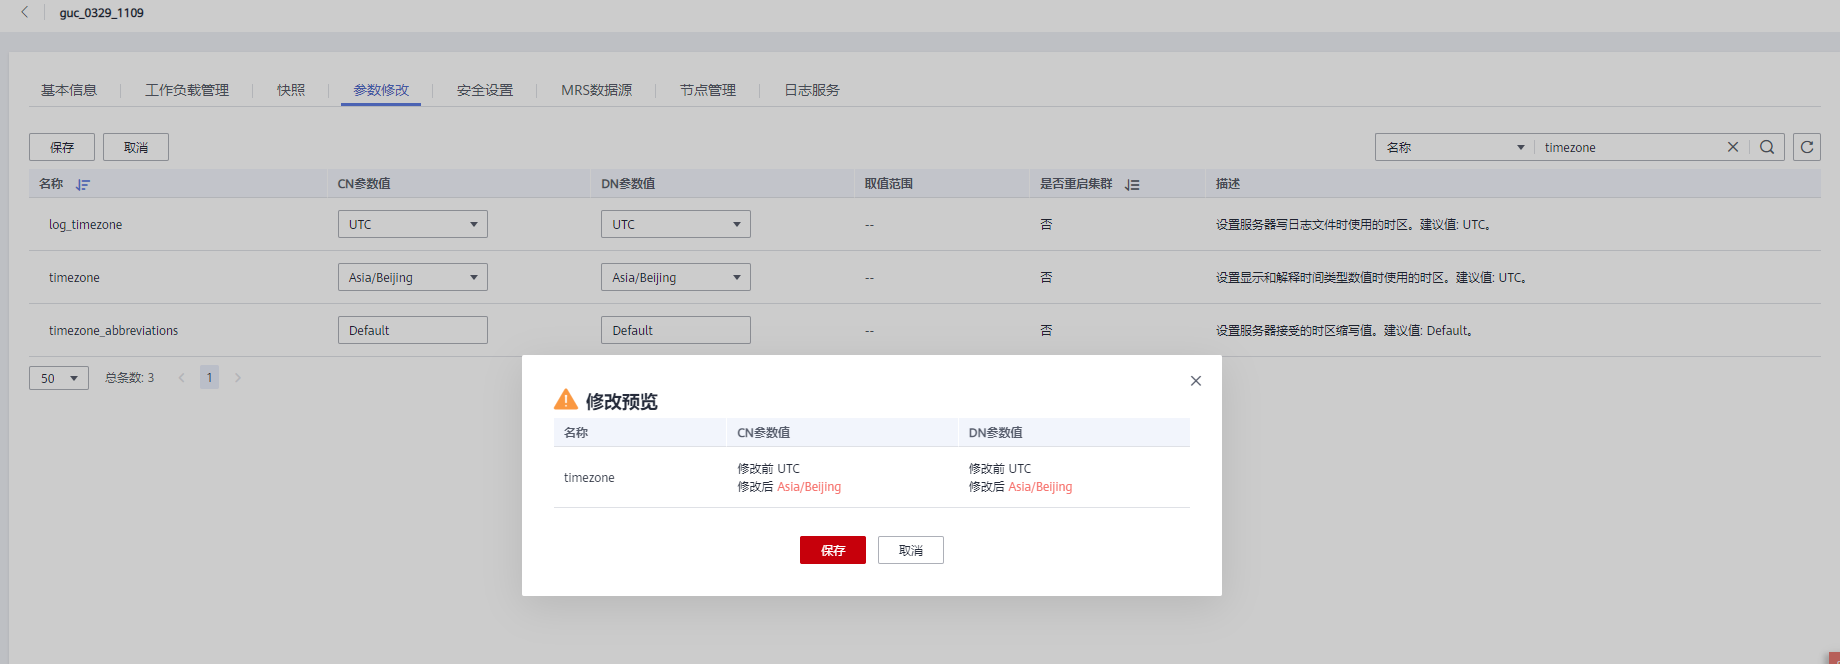This screenshot has height=664, width=1840.
Task: Go back using the arrow beside guc_0329_1109
Action: click(x=25, y=12)
